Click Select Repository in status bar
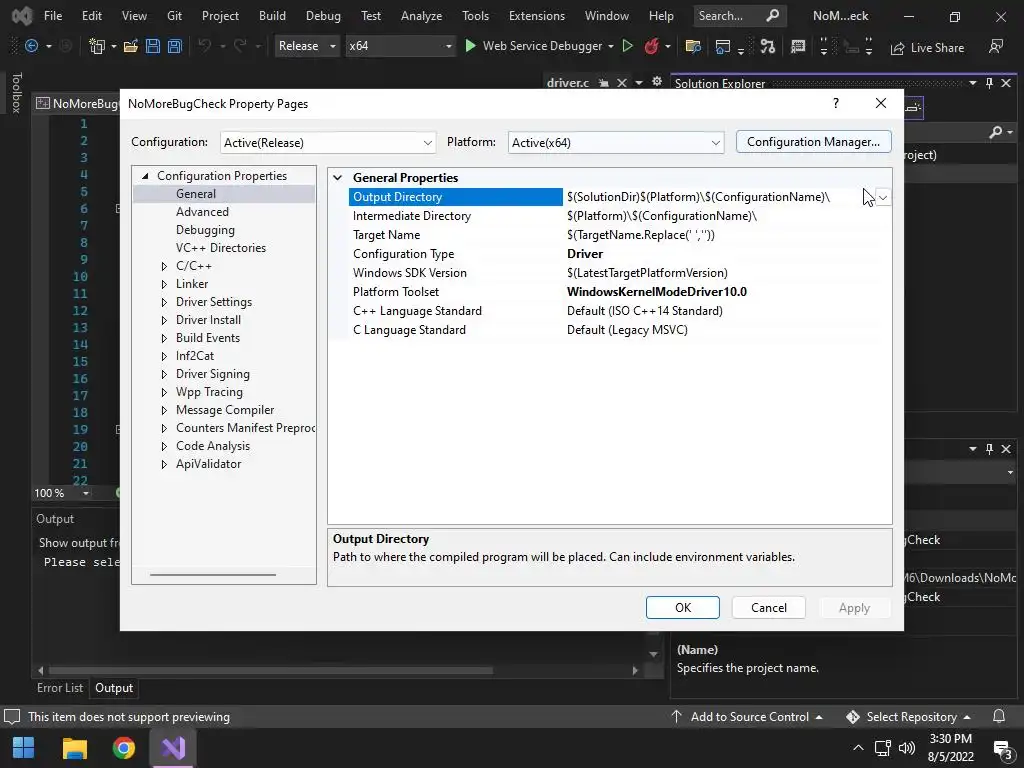 pyautogui.click(x=909, y=716)
